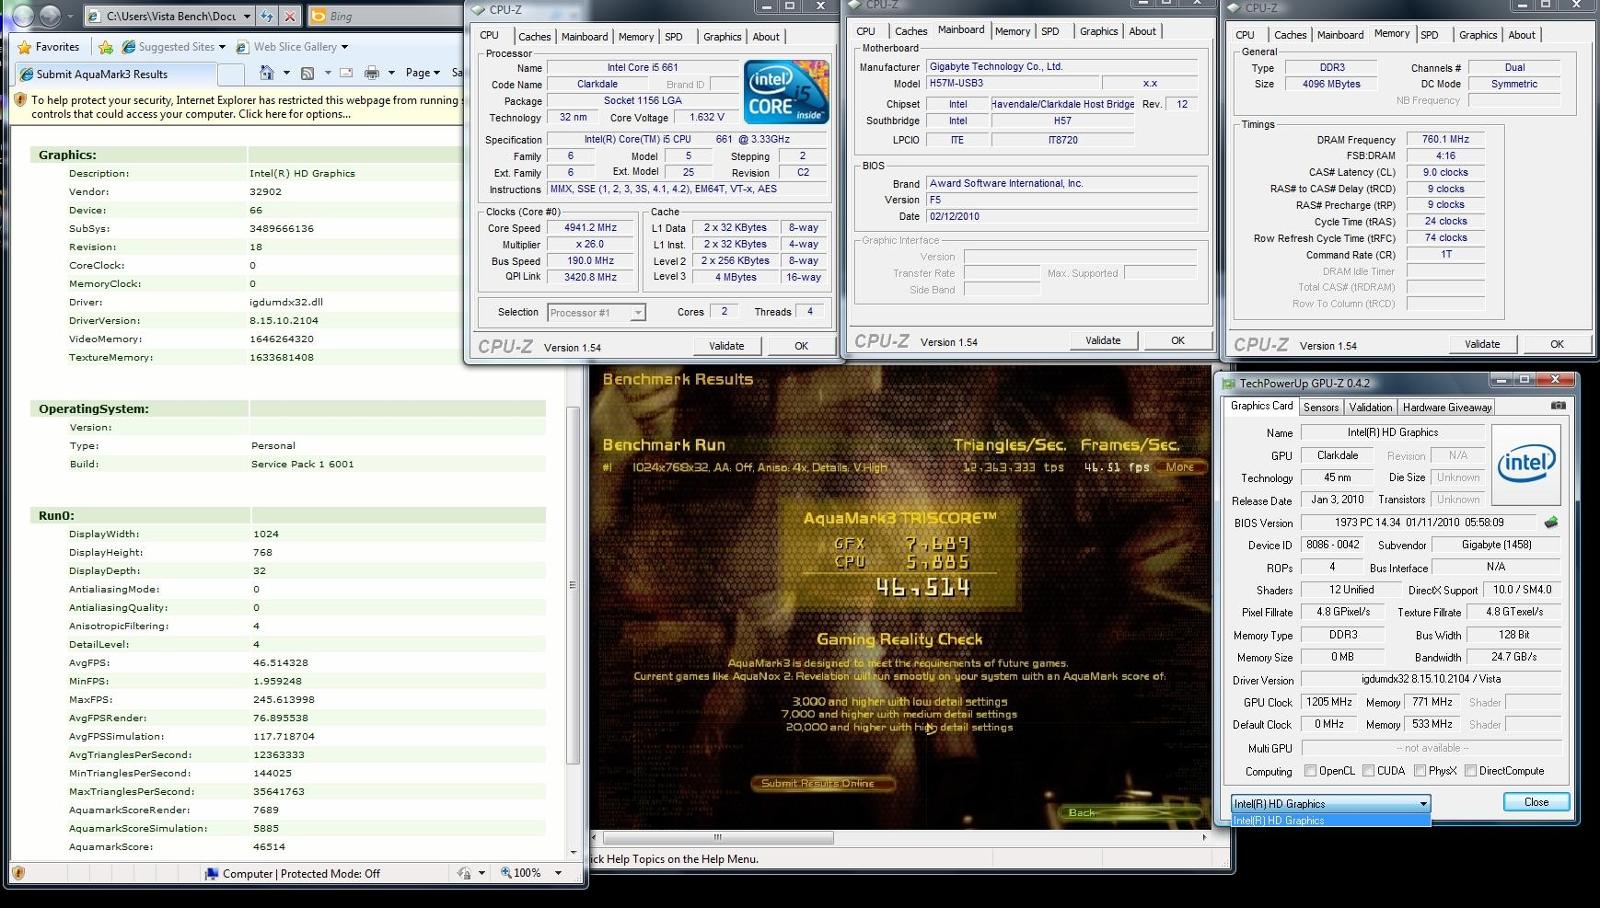Click the Computer zone icon in status bar
Image resolution: width=1600 pixels, height=908 pixels.
tap(211, 873)
